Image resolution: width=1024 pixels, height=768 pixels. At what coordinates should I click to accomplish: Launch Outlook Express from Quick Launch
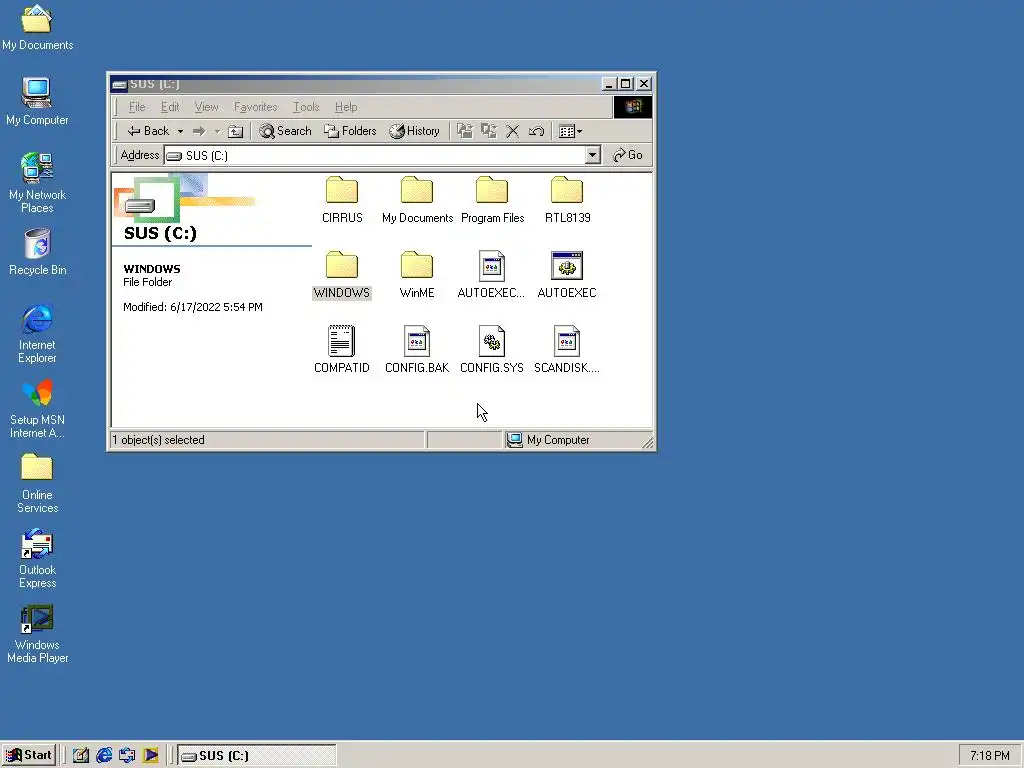click(x=127, y=756)
